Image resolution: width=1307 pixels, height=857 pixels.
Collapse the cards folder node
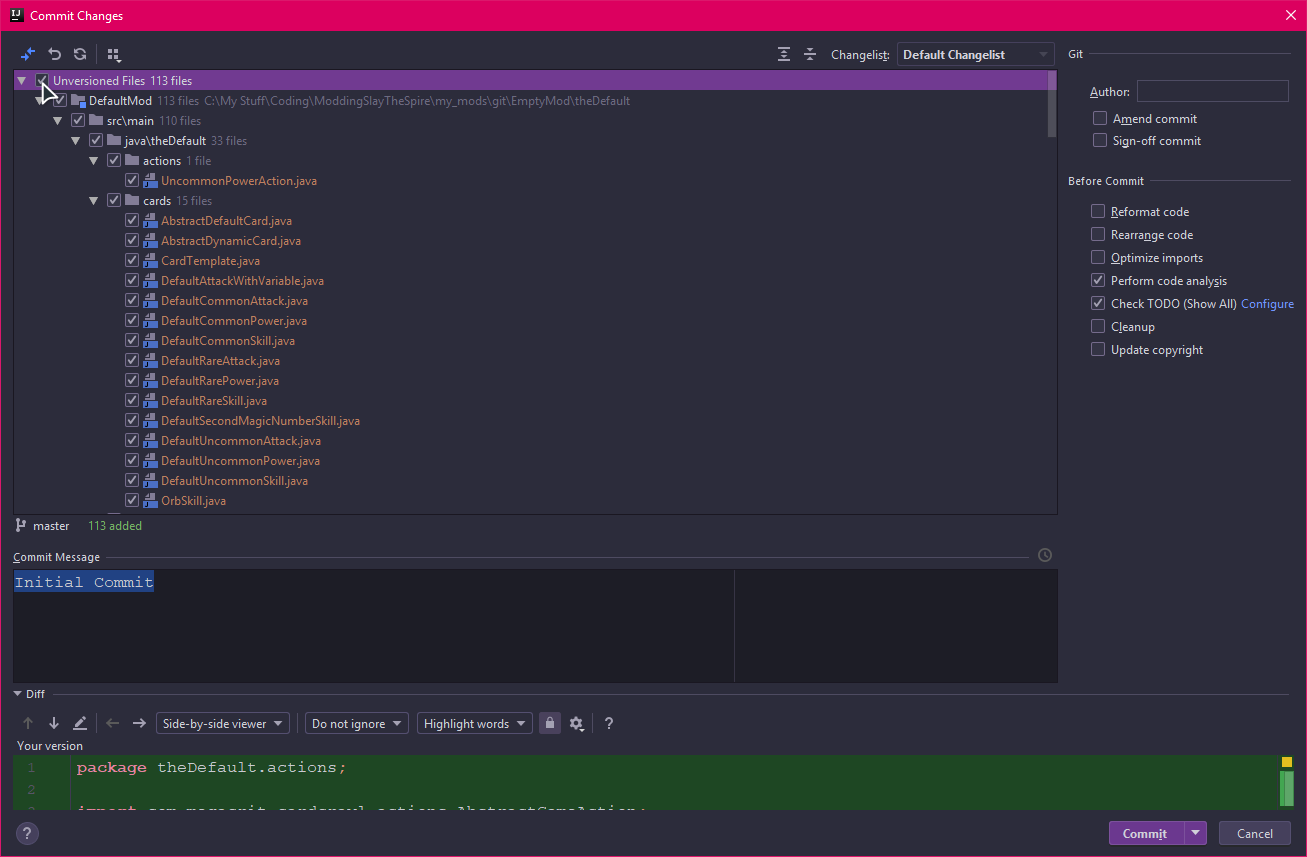[94, 201]
